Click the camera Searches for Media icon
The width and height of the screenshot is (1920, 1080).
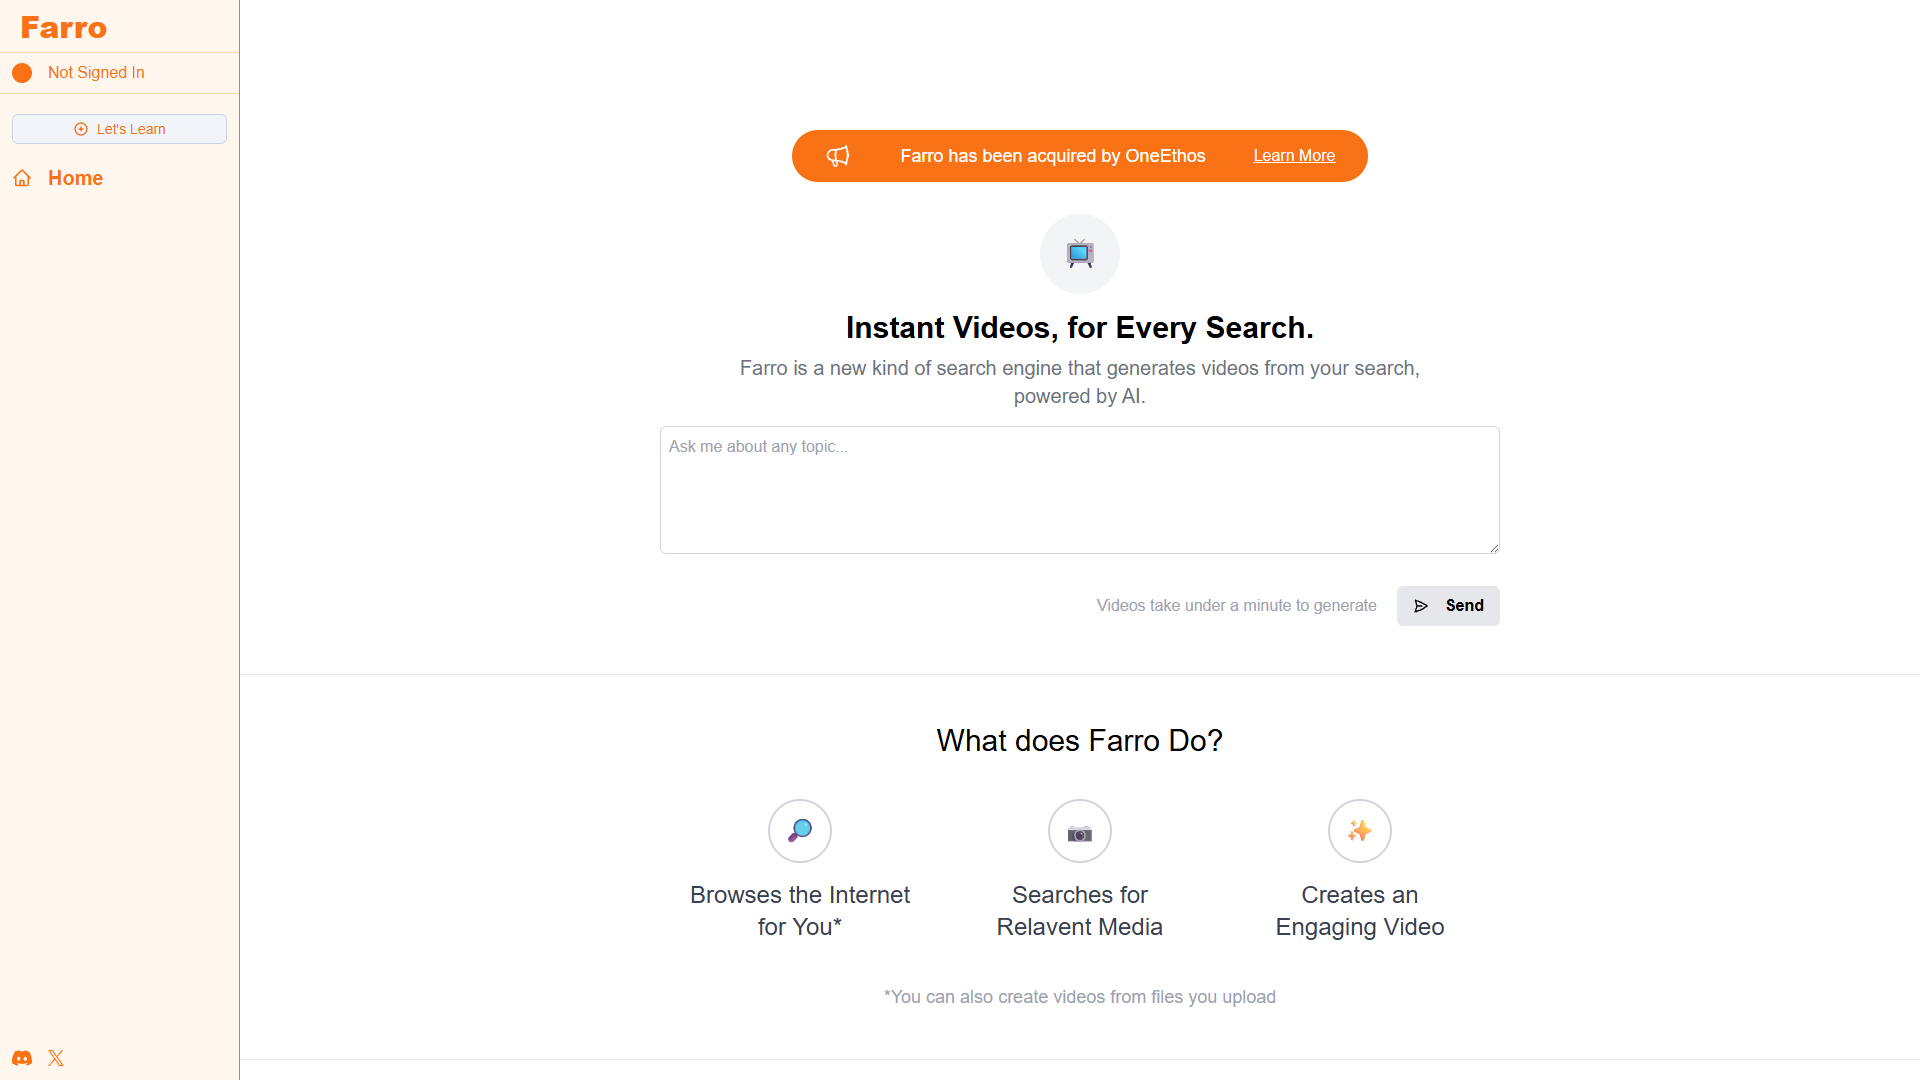[x=1080, y=831]
